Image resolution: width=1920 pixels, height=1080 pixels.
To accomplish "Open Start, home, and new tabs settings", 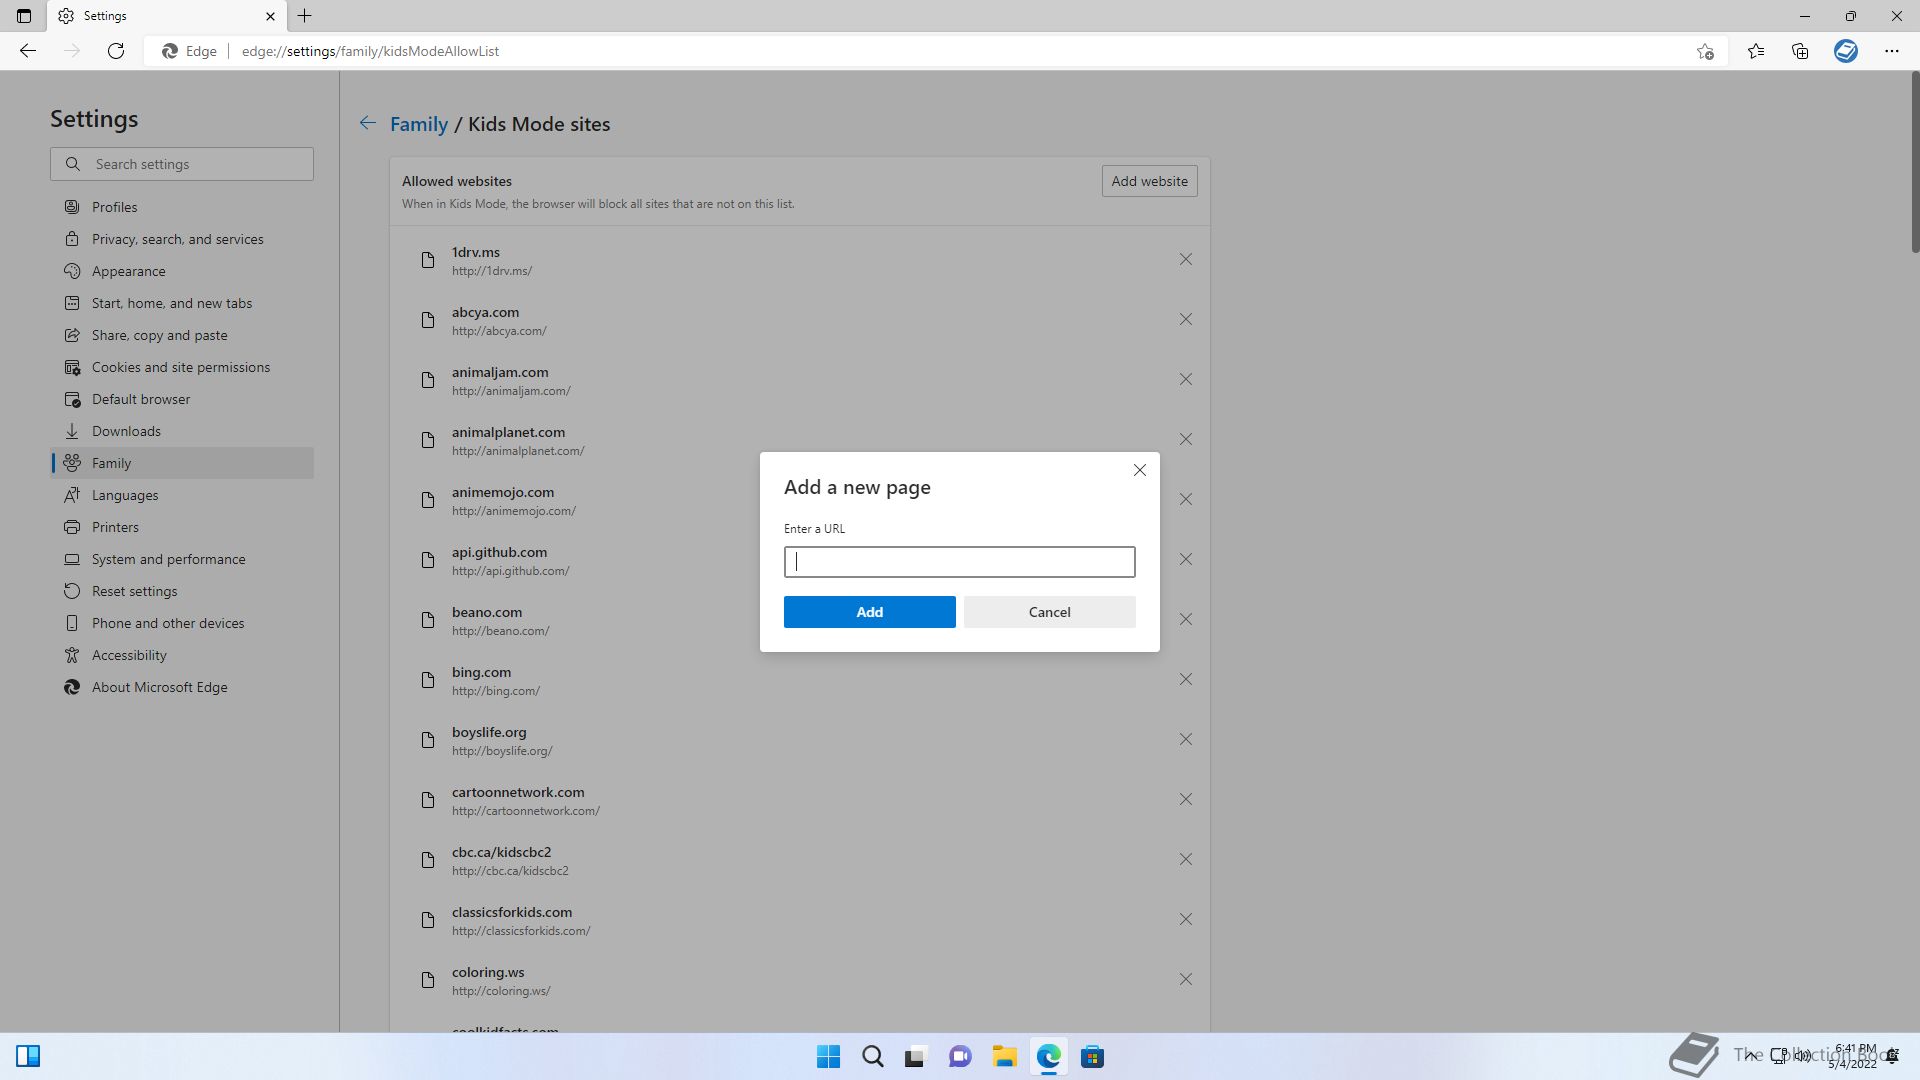I will pyautogui.click(x=182, y=303).
